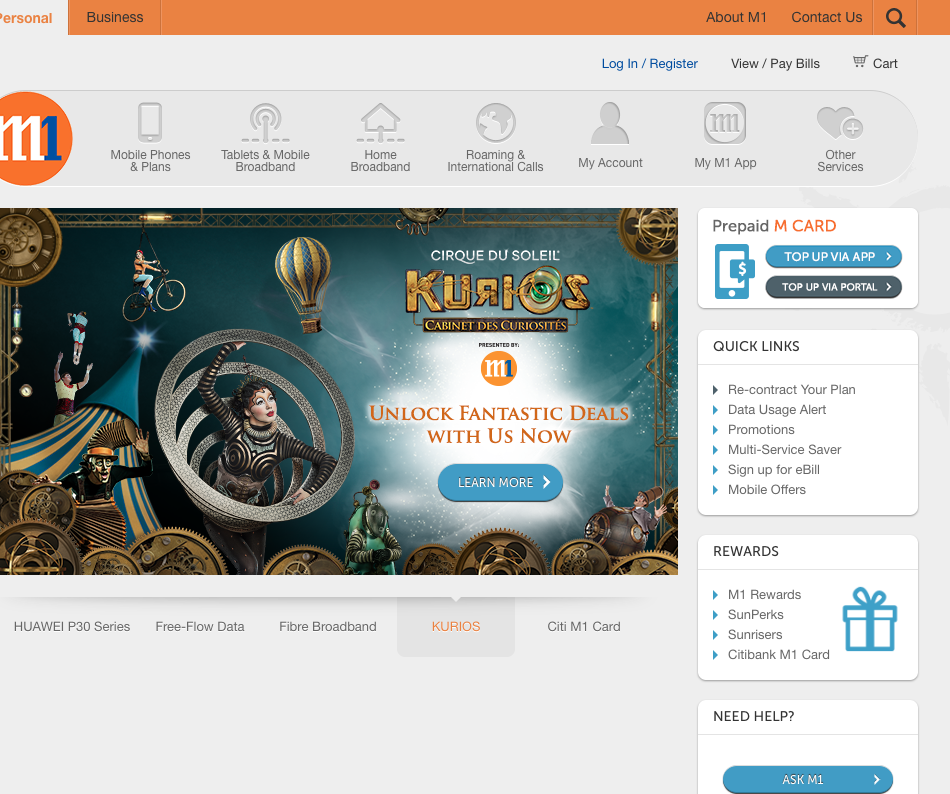950x794 pixels.
Task: Open the shopping cart icon
Action: (860, 61)
